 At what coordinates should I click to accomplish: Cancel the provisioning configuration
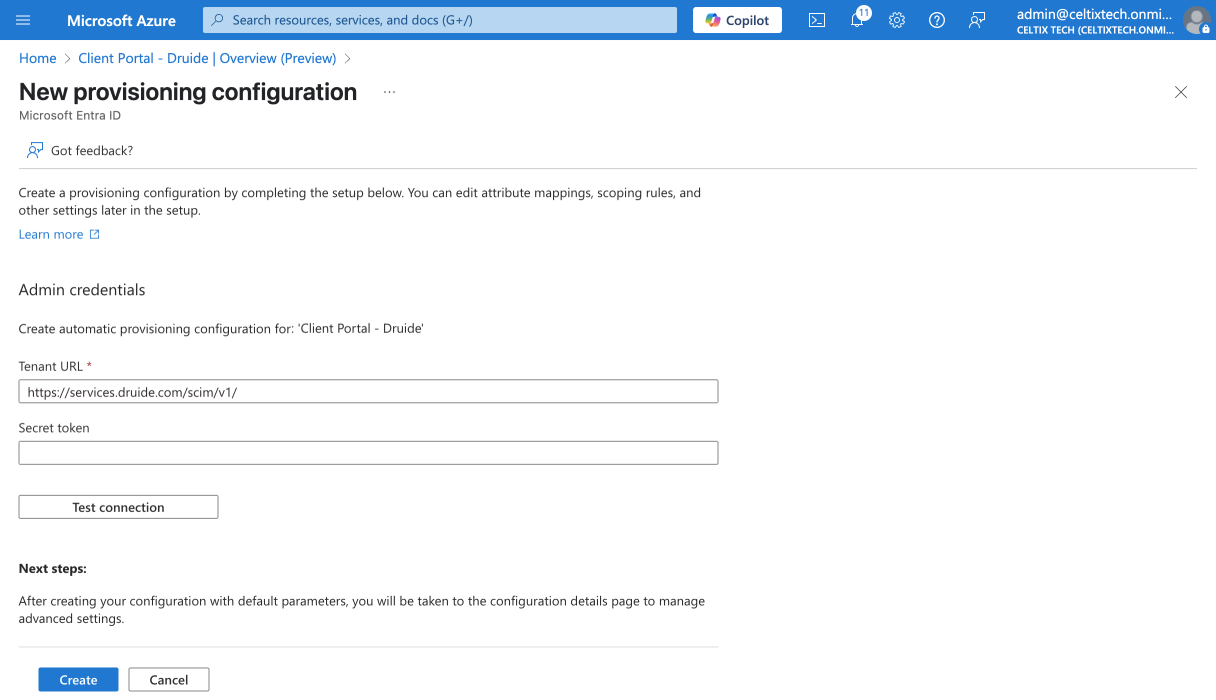coord(168,680)
